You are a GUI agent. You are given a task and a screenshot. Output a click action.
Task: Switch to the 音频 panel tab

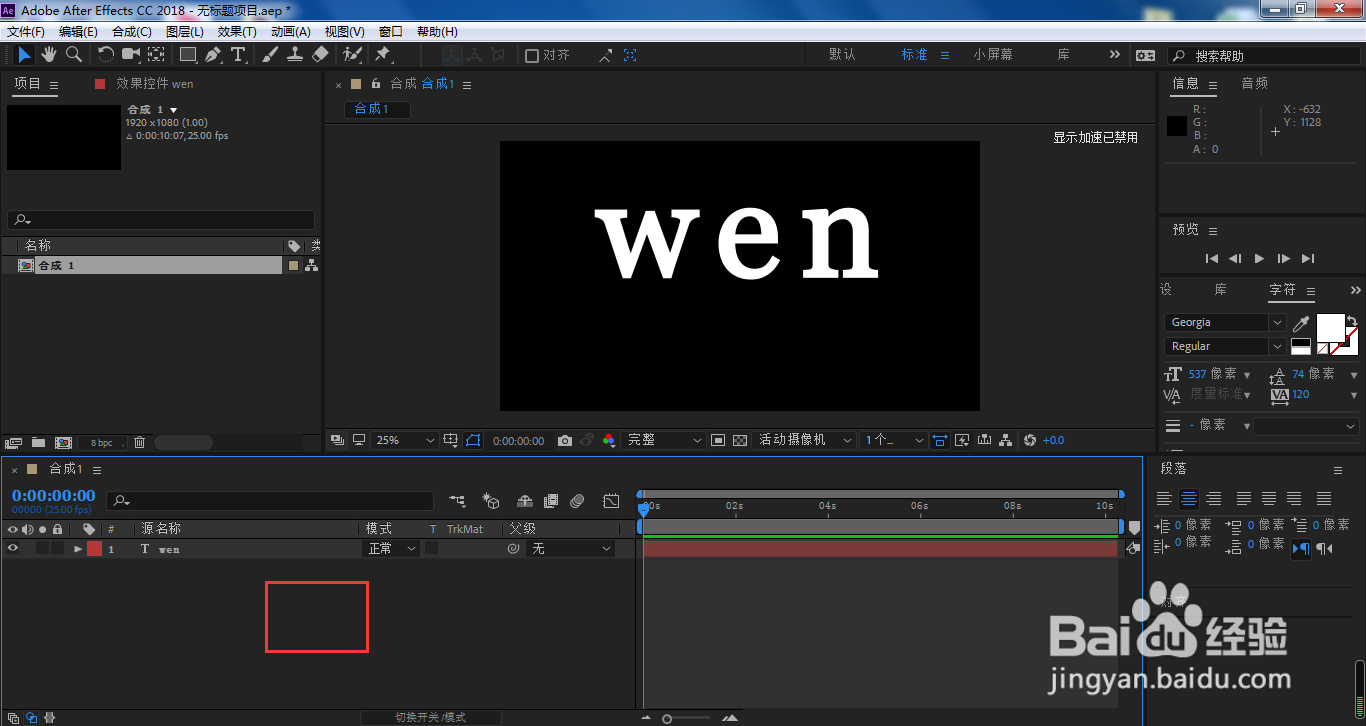tap(1254, 84)
